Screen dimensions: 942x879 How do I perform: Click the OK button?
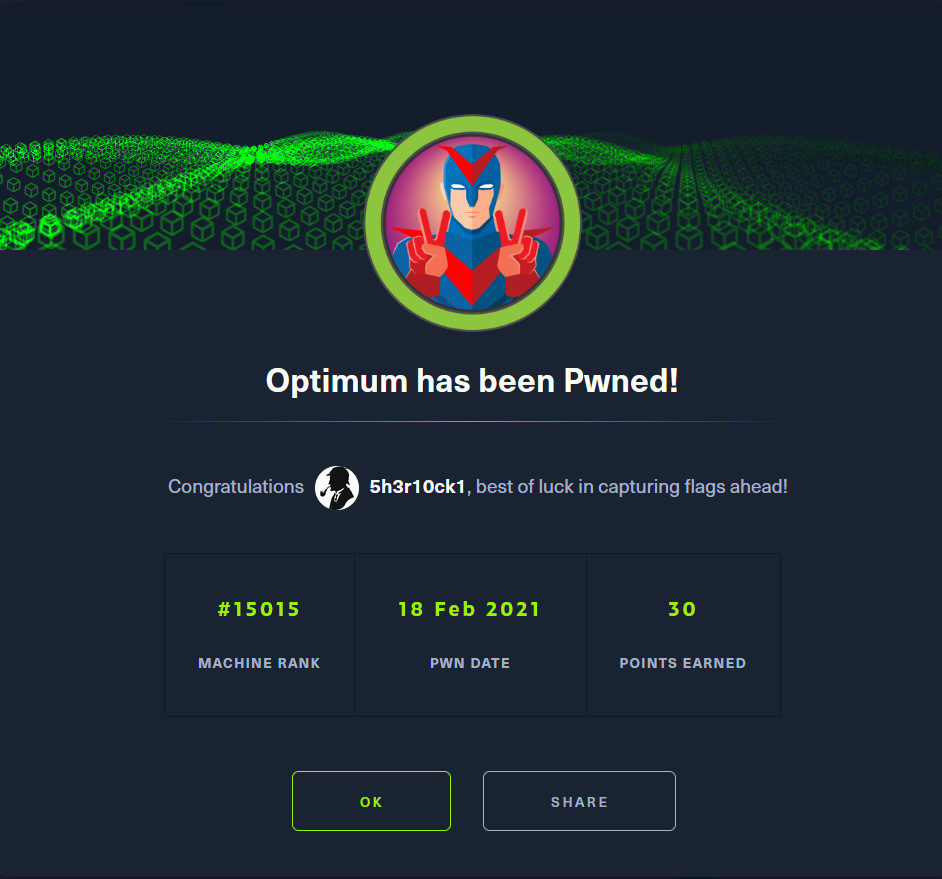[371, 801]
